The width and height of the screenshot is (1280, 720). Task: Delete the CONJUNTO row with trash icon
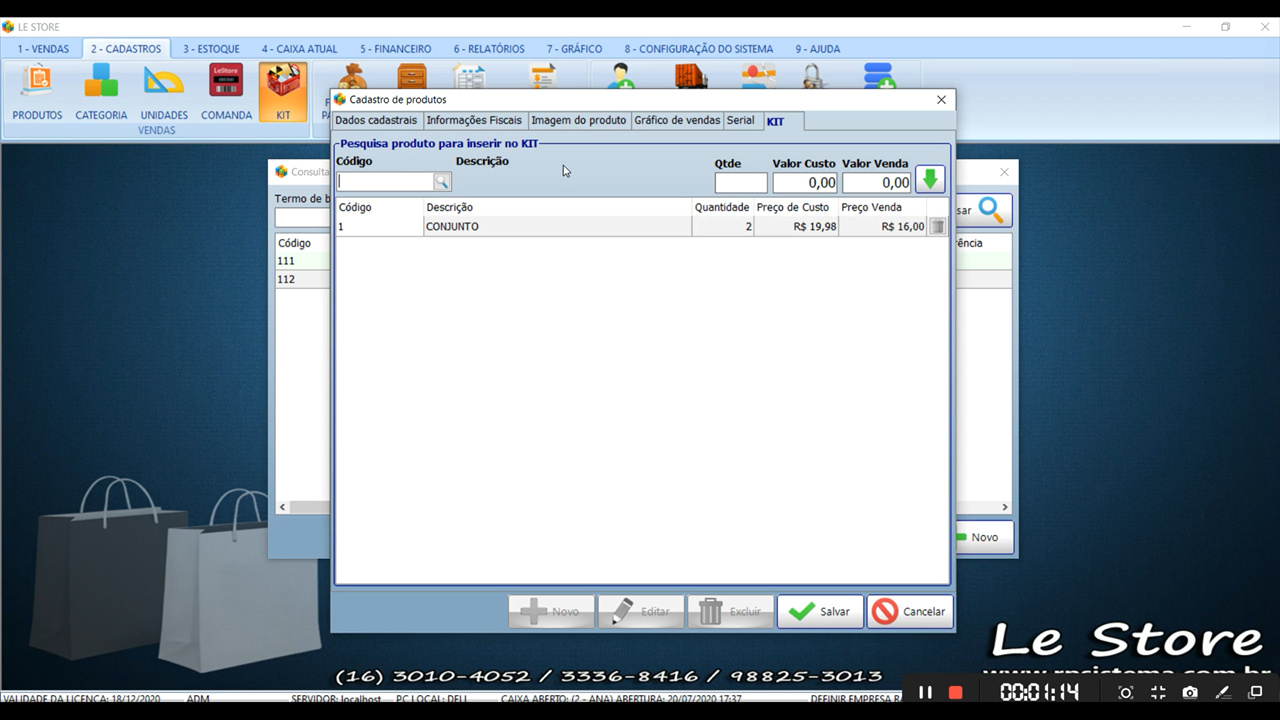coord(937,227)
